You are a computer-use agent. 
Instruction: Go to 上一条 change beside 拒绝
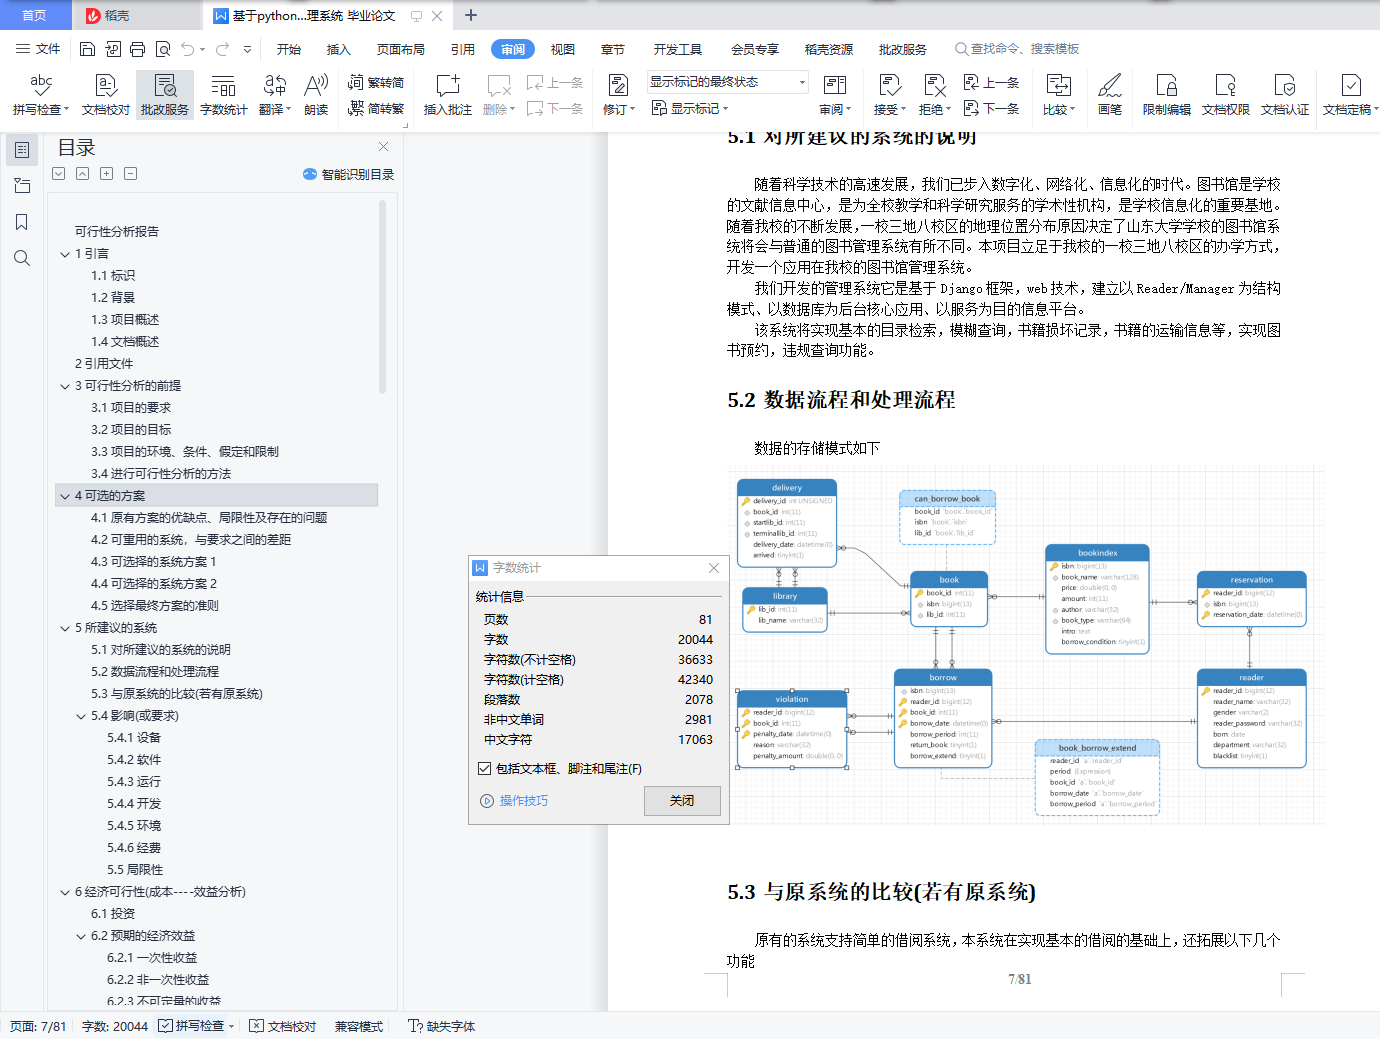click(x=991, y=82)
